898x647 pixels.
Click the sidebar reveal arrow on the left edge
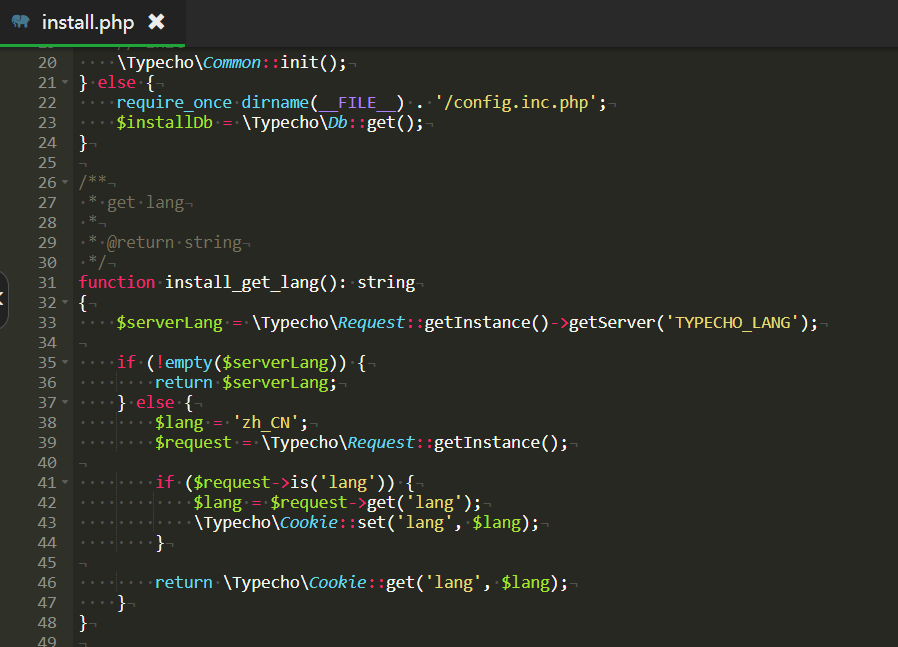point(4,300)
